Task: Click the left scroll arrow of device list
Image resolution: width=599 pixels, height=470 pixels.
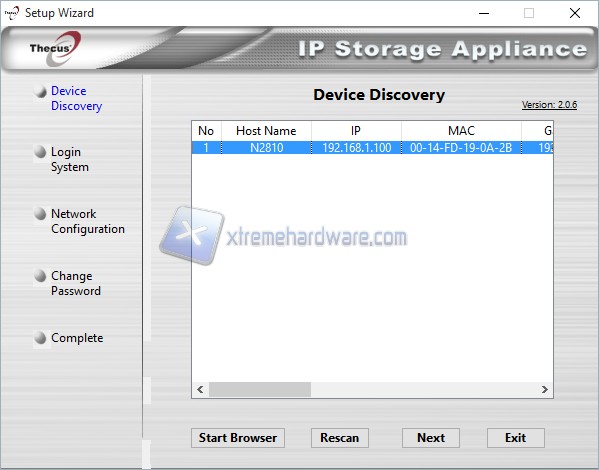Action: (x=200, y=389)
